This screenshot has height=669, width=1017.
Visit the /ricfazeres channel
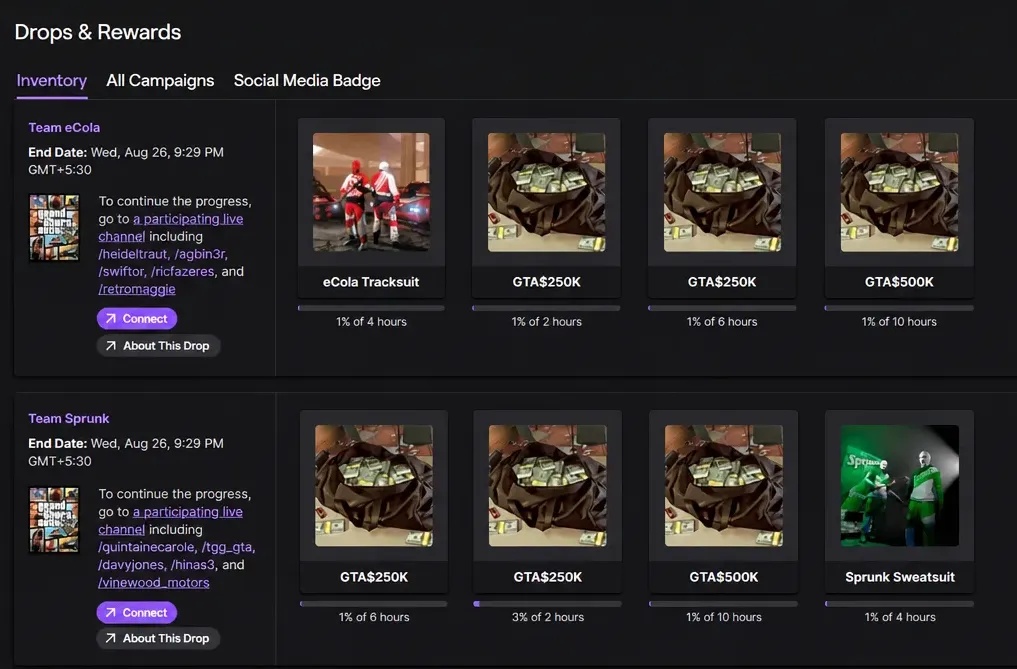[x=182, y=271]
